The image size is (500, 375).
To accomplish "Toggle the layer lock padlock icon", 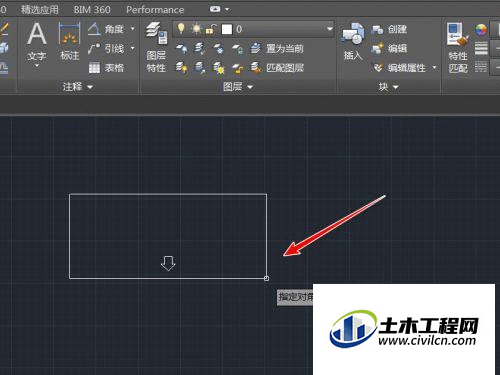I will pos(211,29).
